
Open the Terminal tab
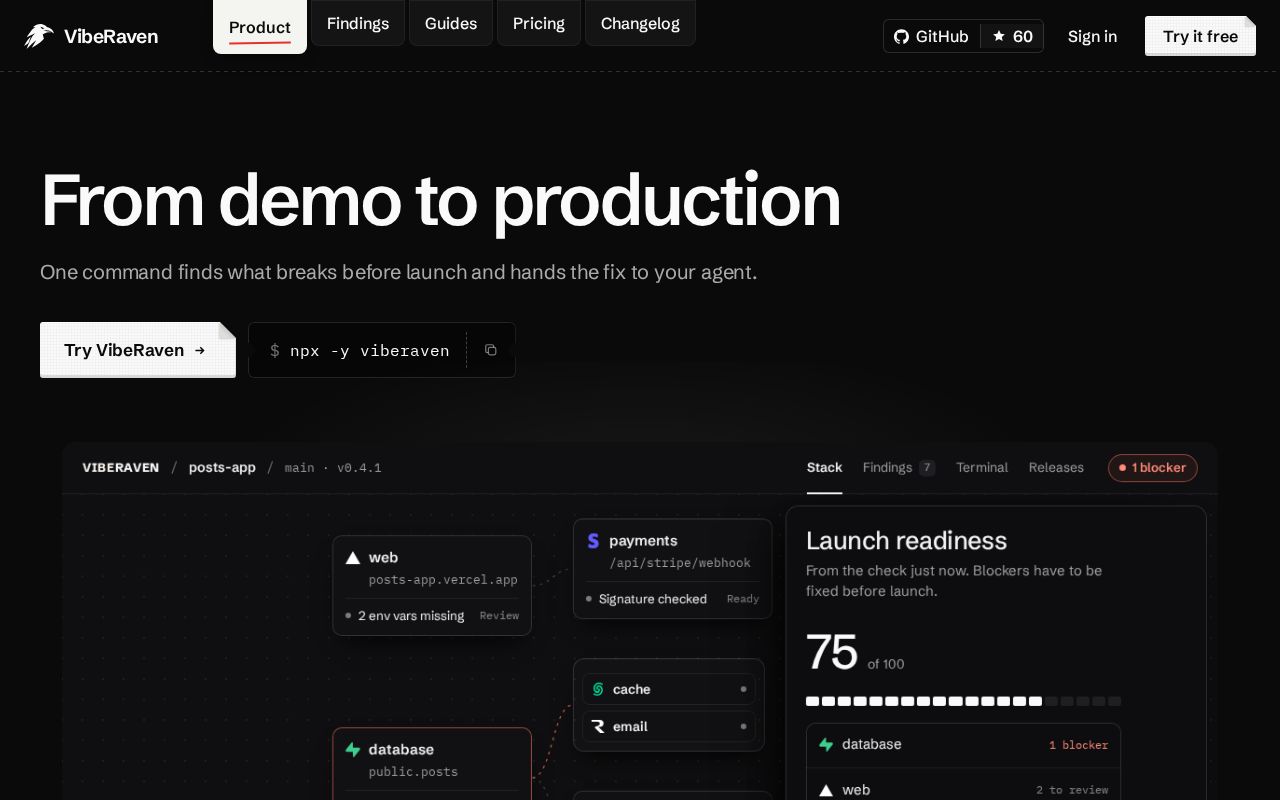[x=982, y=467]
